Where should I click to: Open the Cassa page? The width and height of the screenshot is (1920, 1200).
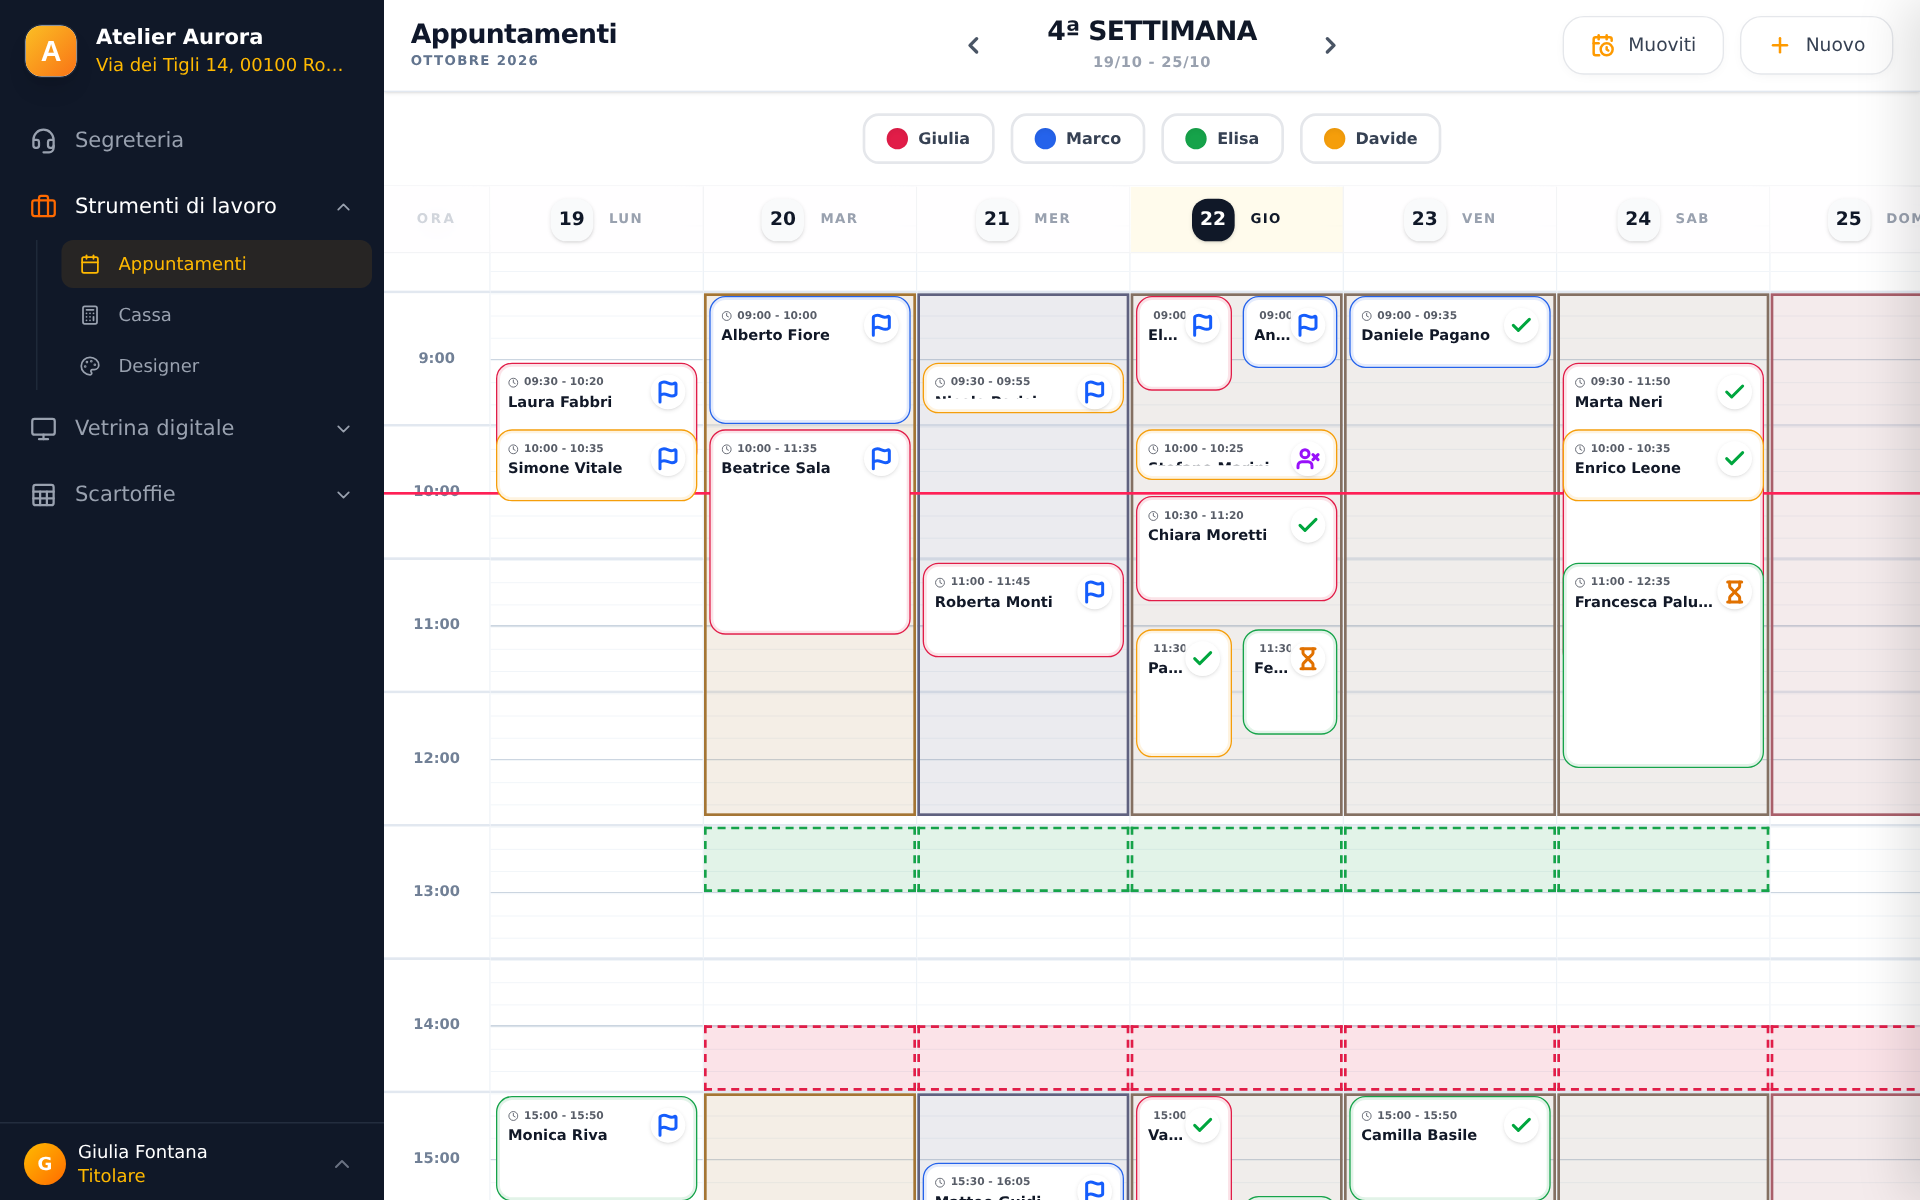216,315
